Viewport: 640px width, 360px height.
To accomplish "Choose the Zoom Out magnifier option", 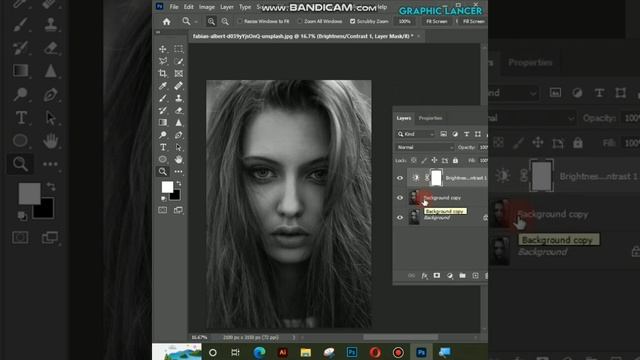I will pos(225,22).
